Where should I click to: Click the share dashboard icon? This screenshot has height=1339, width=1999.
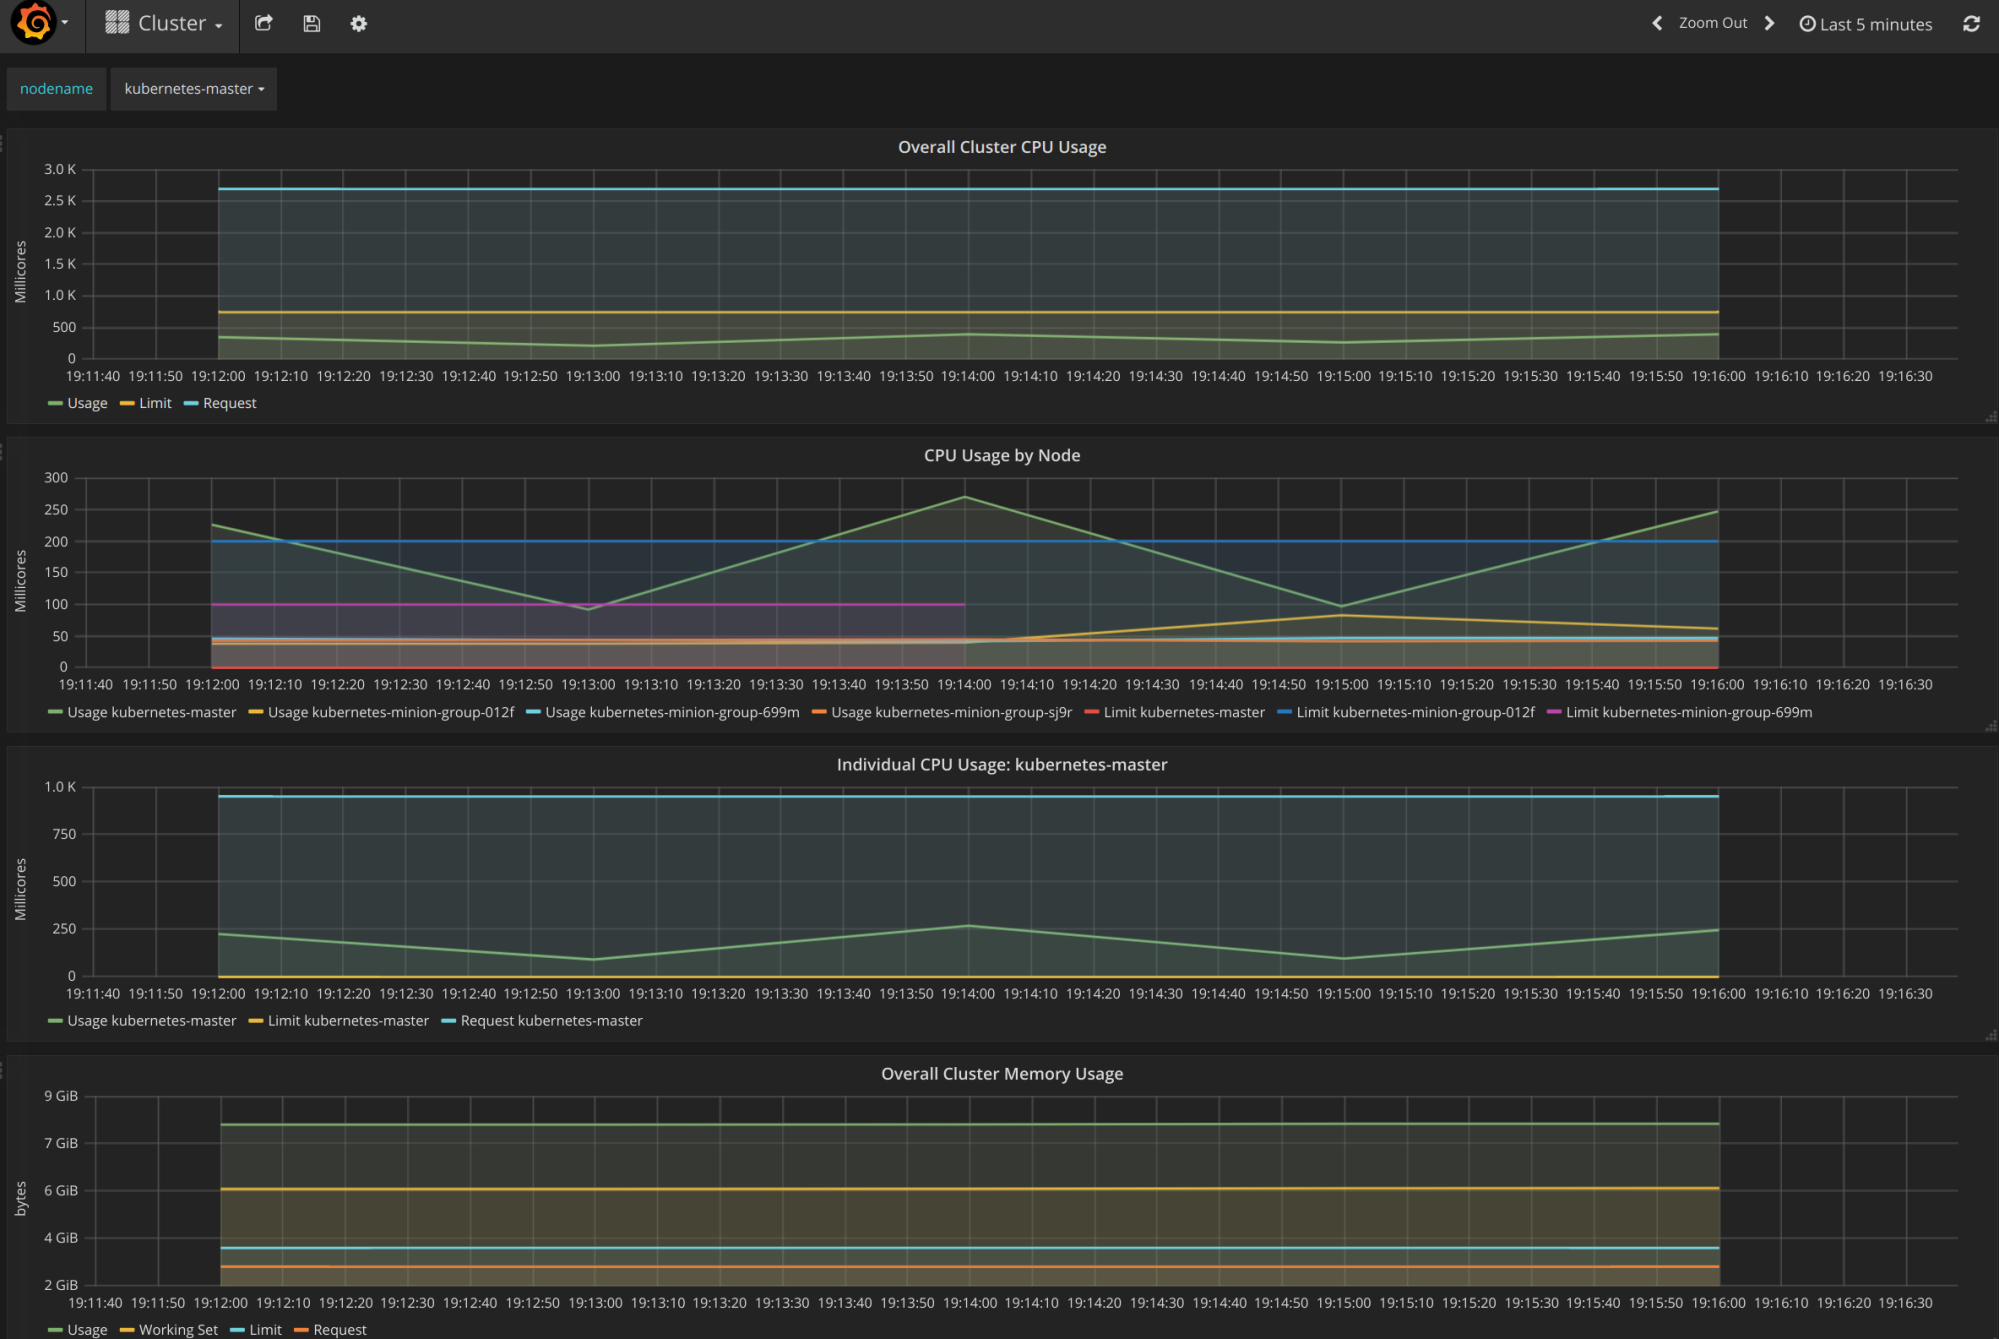(264, 23)
